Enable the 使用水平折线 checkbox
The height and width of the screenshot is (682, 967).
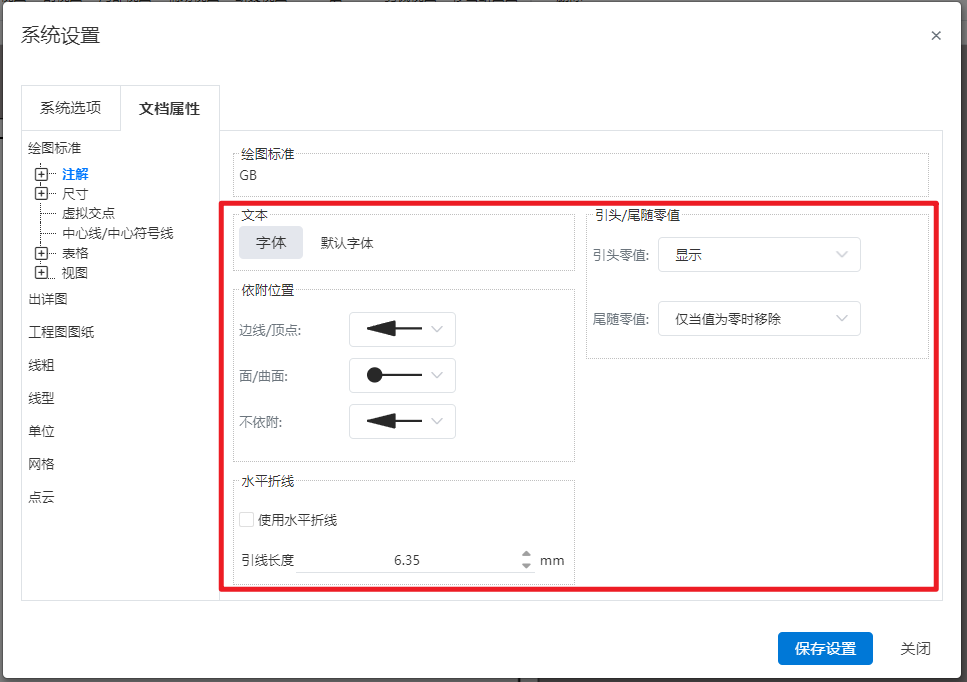coord(246,519)
